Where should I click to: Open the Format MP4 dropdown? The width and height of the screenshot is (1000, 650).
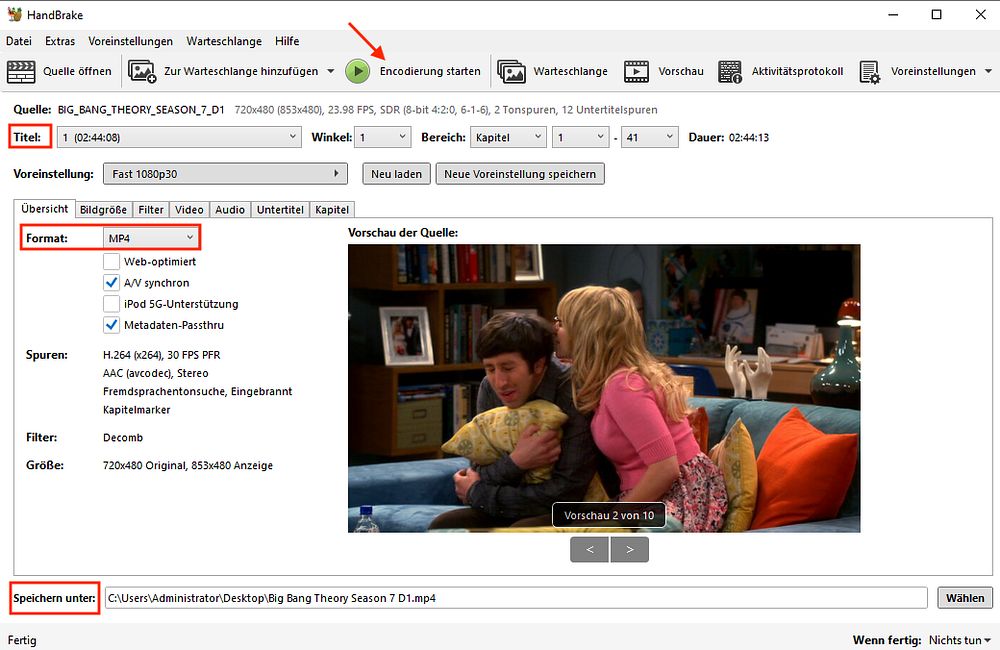[x=151, y=238]
